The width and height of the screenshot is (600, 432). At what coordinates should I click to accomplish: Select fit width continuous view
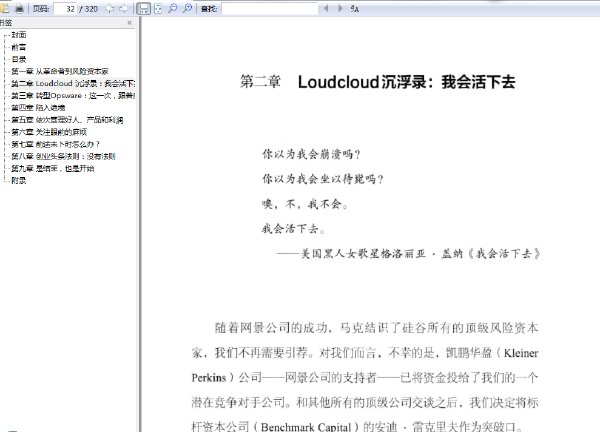tap(143, 8)
